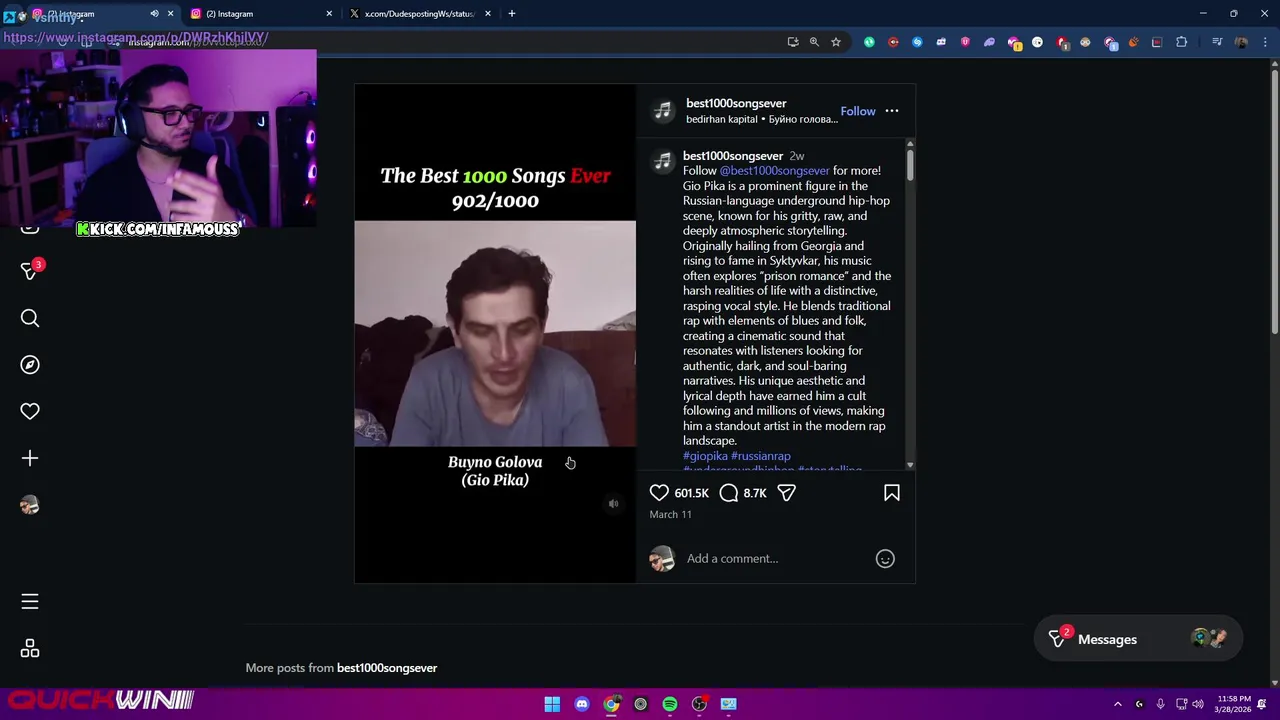
Task: Create a new post with plus icon
Action: pyautogui.click(x=30, y=458)
